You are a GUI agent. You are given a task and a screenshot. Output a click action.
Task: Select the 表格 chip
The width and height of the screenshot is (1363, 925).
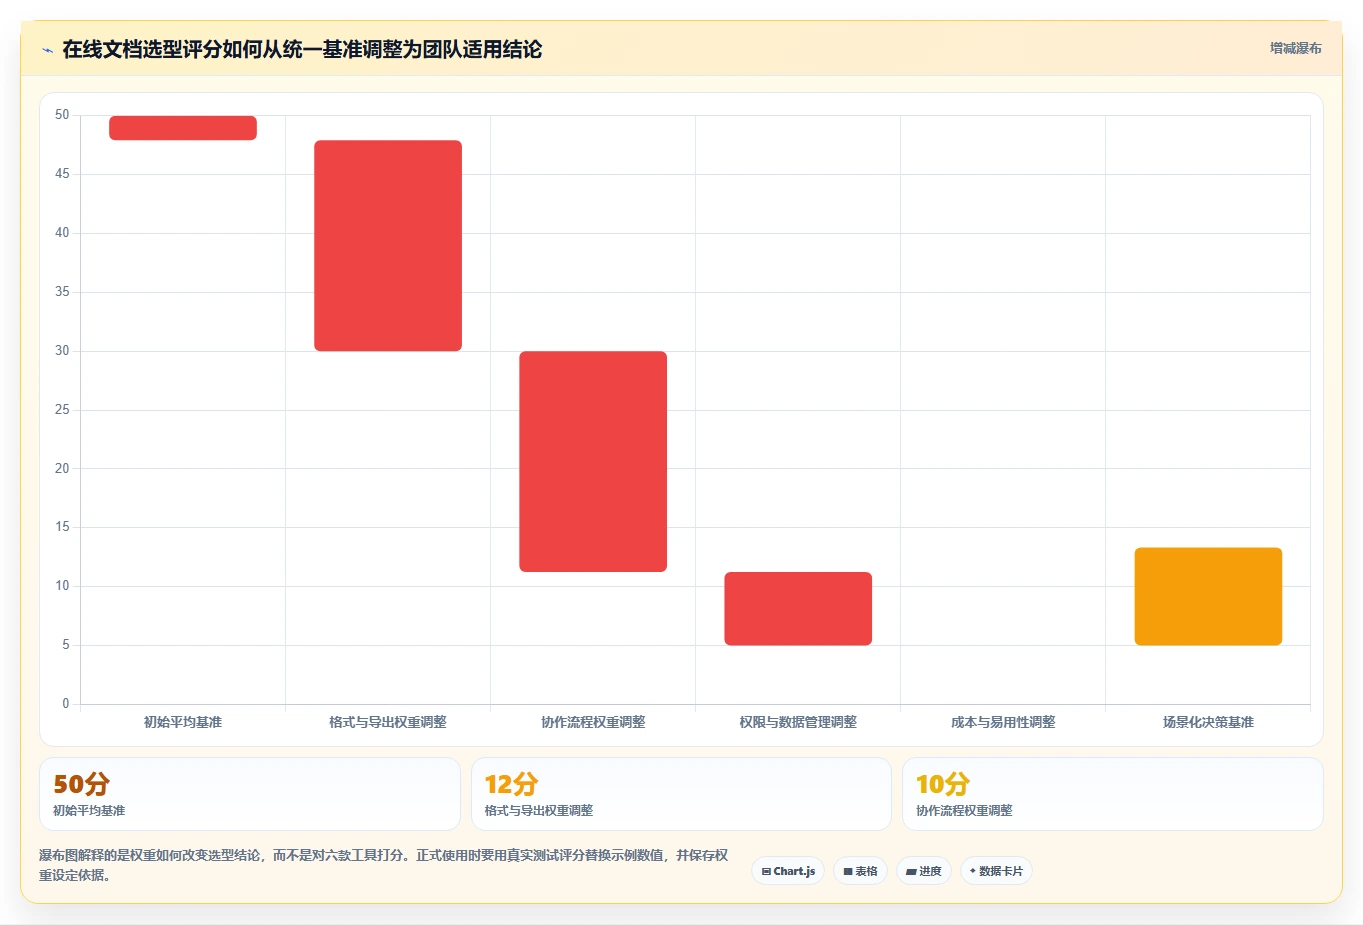click(x=860, y=871)
